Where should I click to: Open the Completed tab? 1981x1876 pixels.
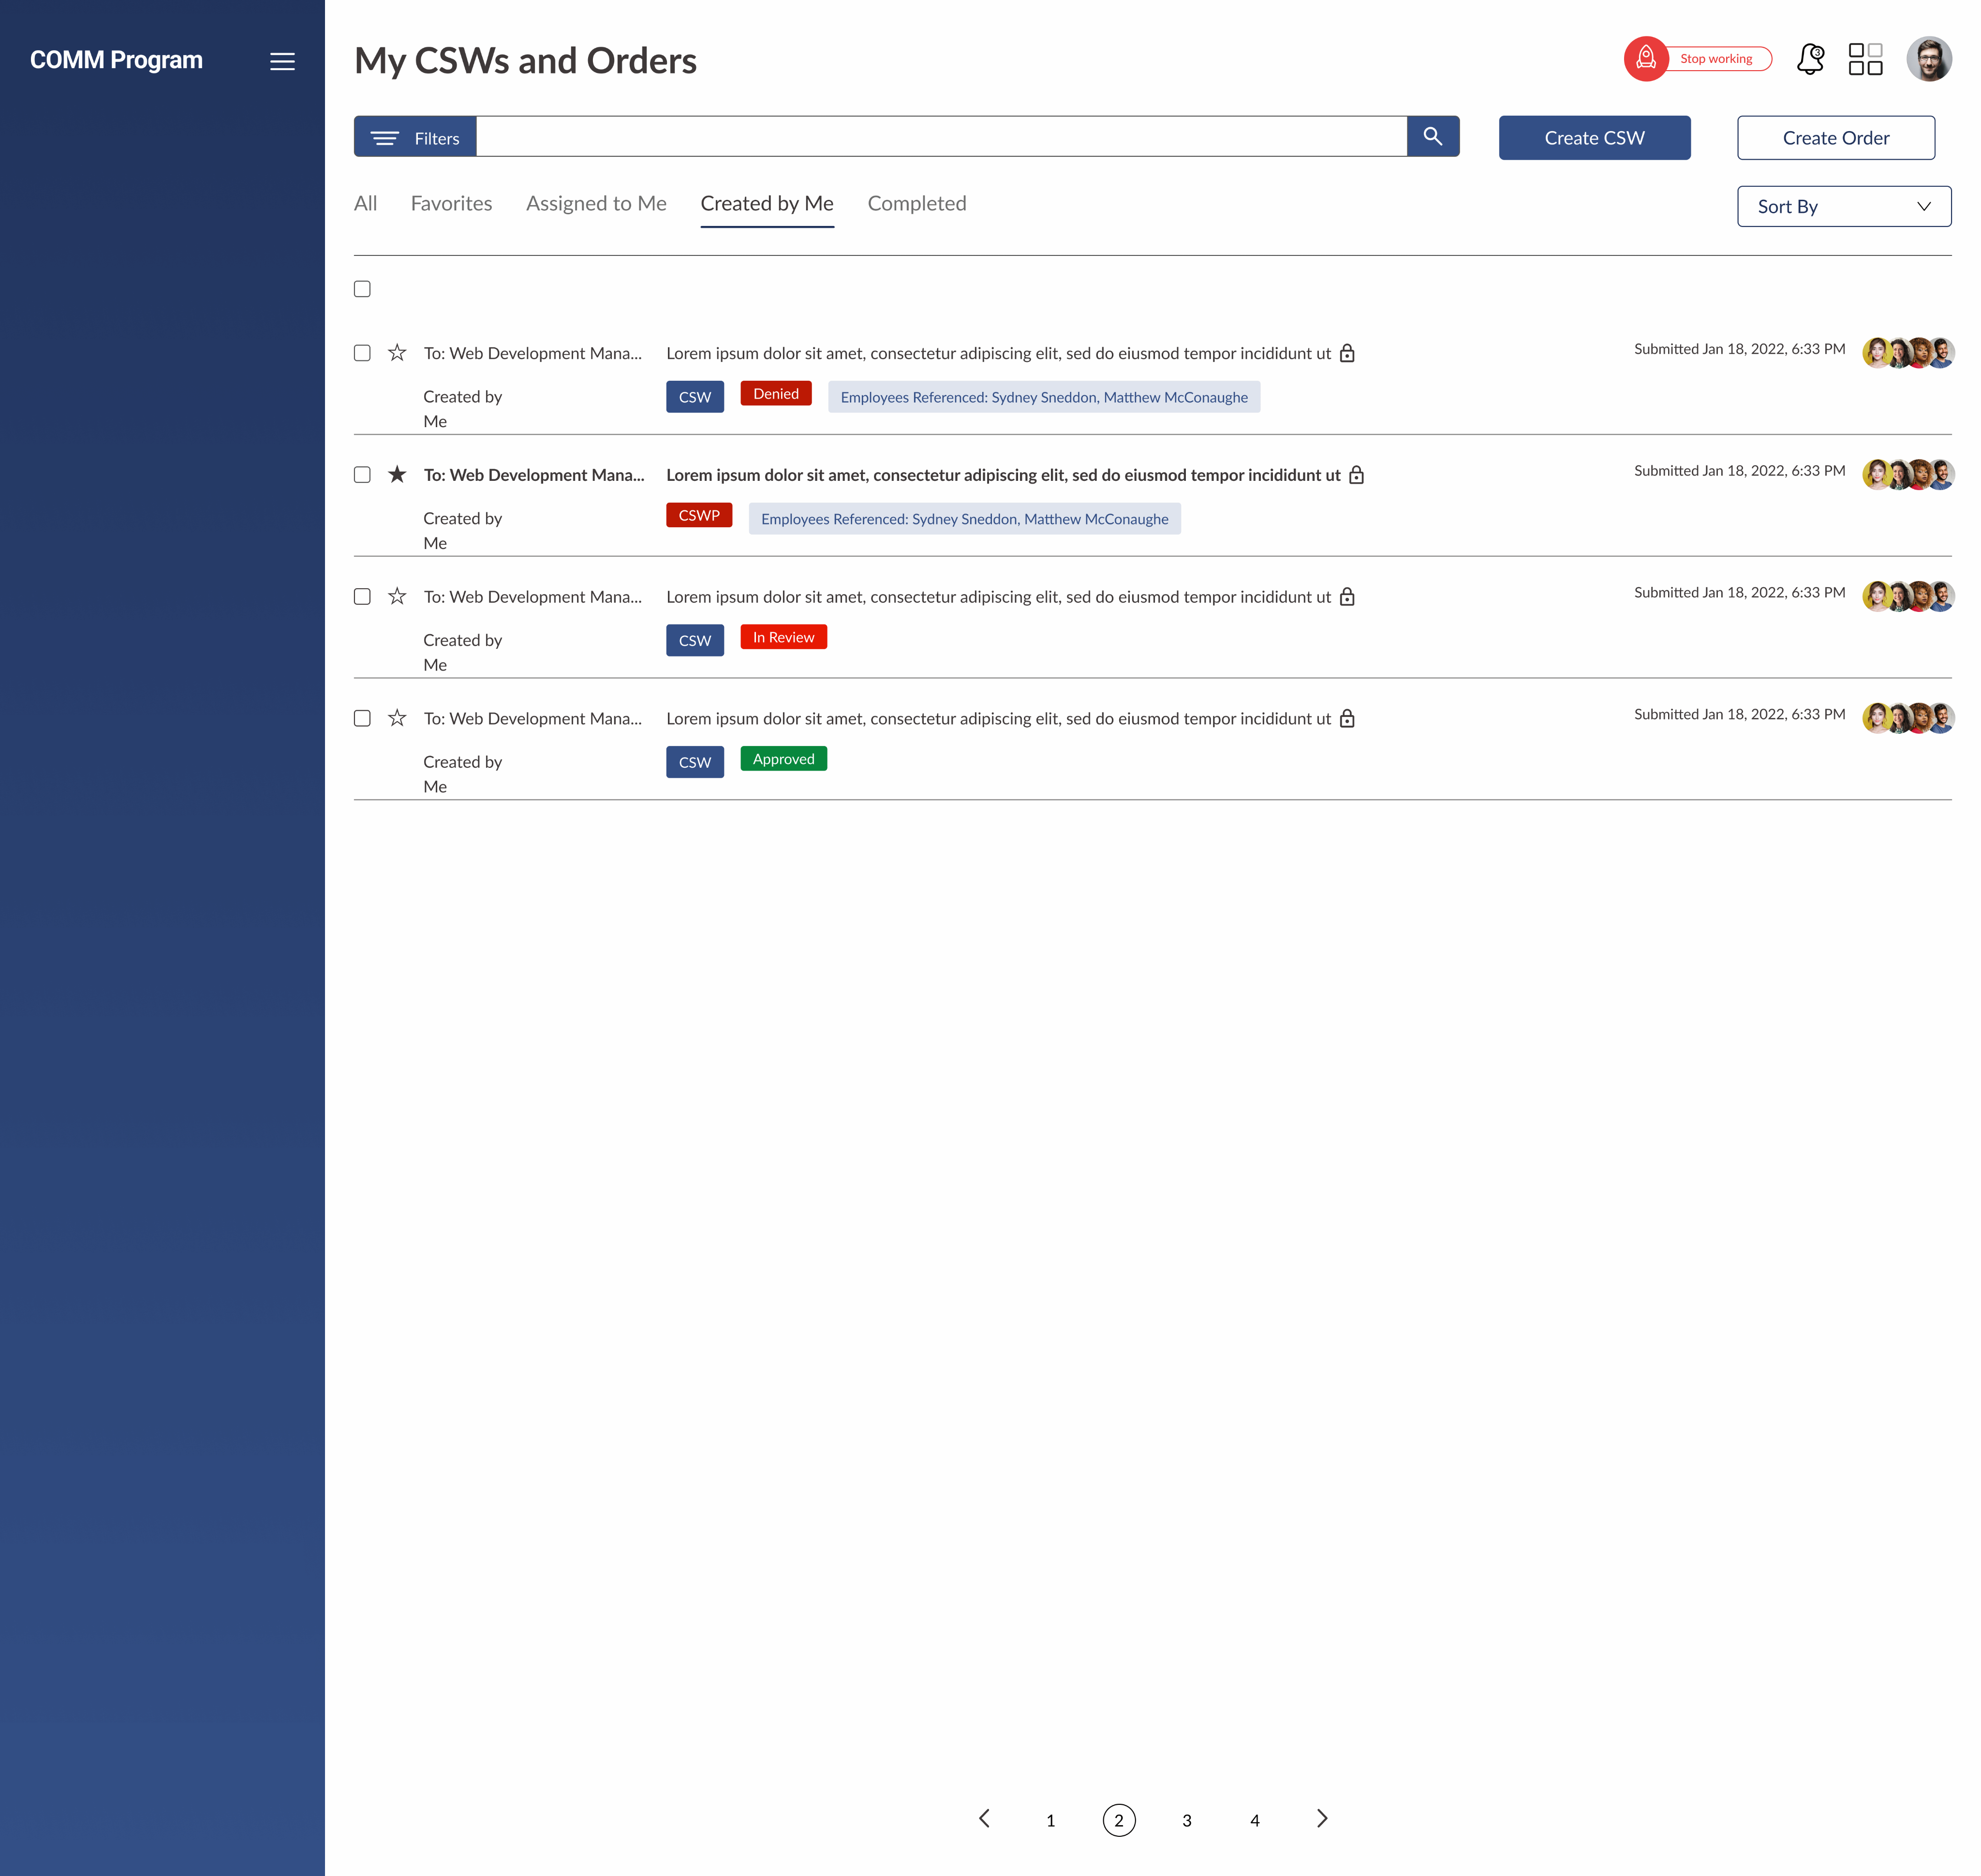[916, 204]
